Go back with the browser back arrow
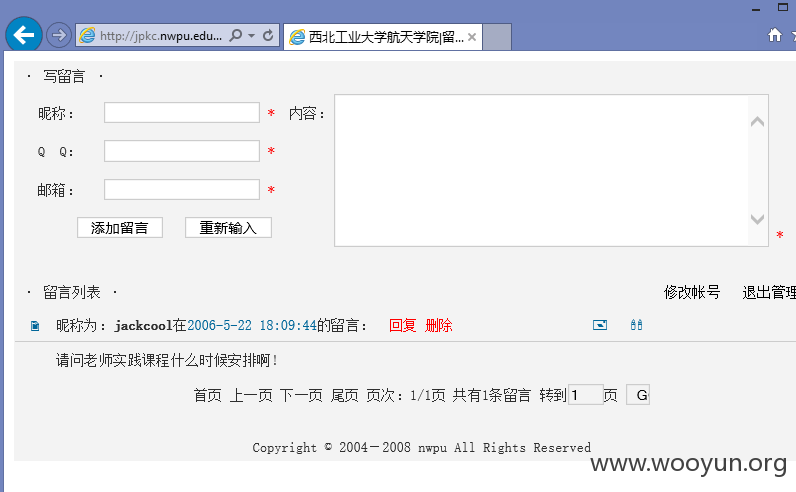 click(x=23, y=35)
